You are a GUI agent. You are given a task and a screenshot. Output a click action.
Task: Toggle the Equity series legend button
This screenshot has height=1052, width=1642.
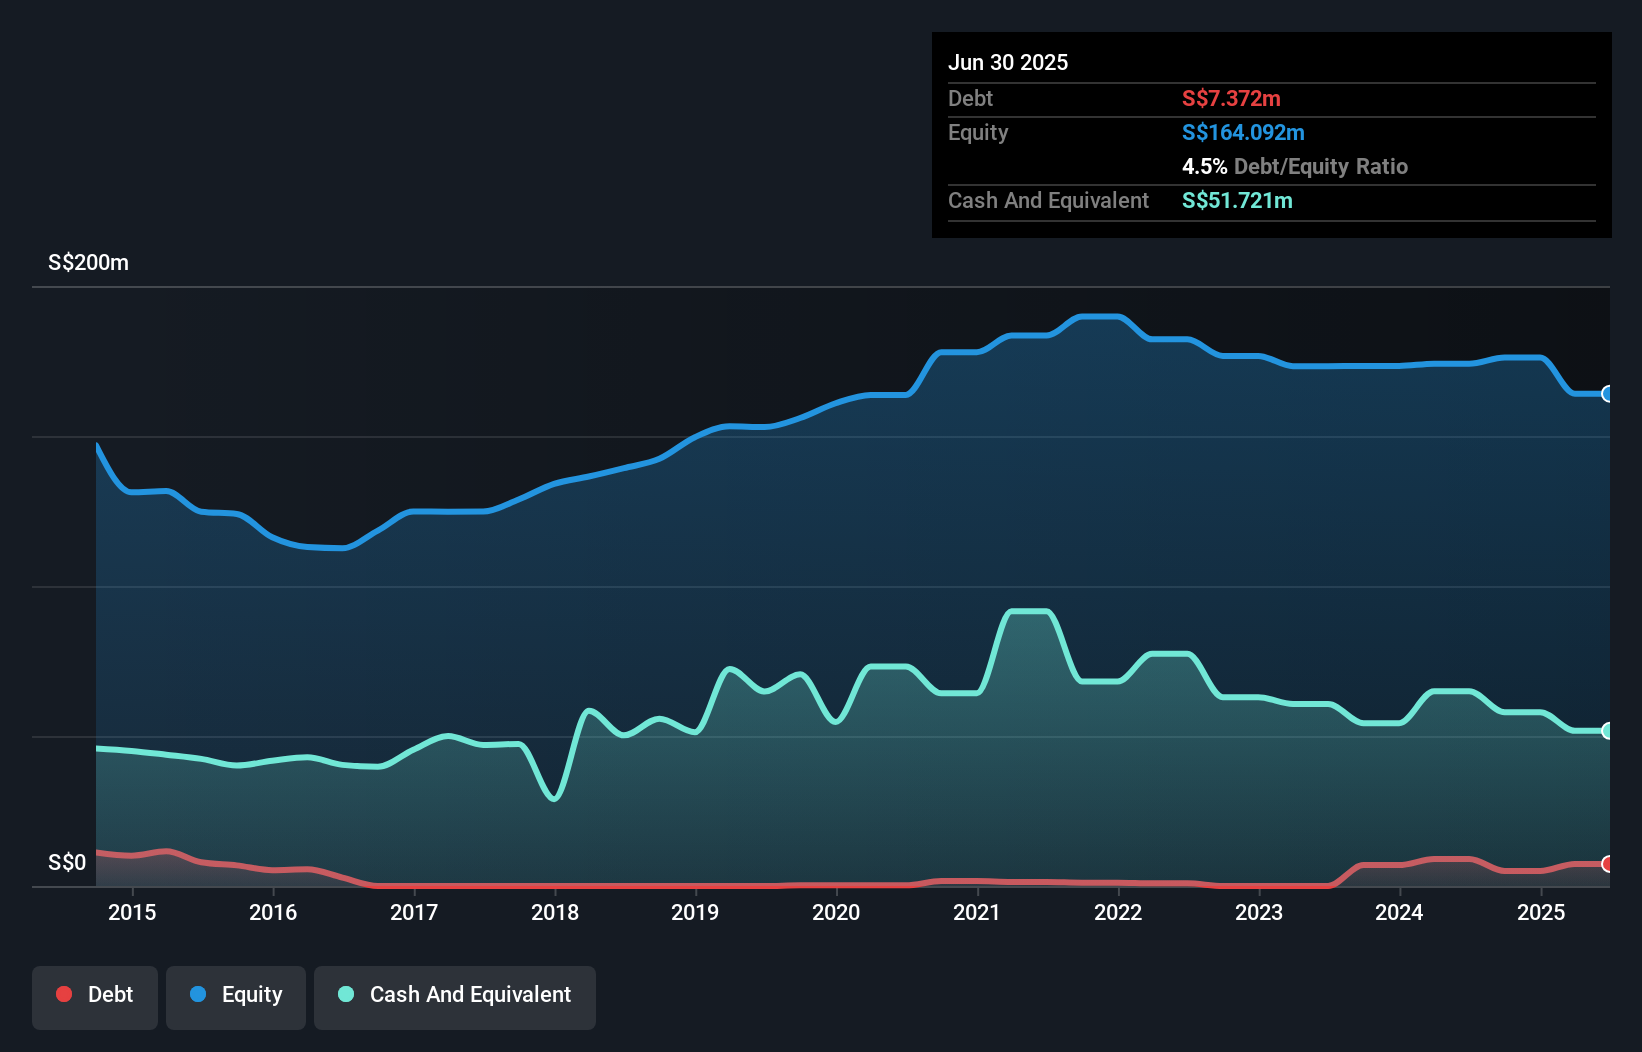[x=236, y=996]
